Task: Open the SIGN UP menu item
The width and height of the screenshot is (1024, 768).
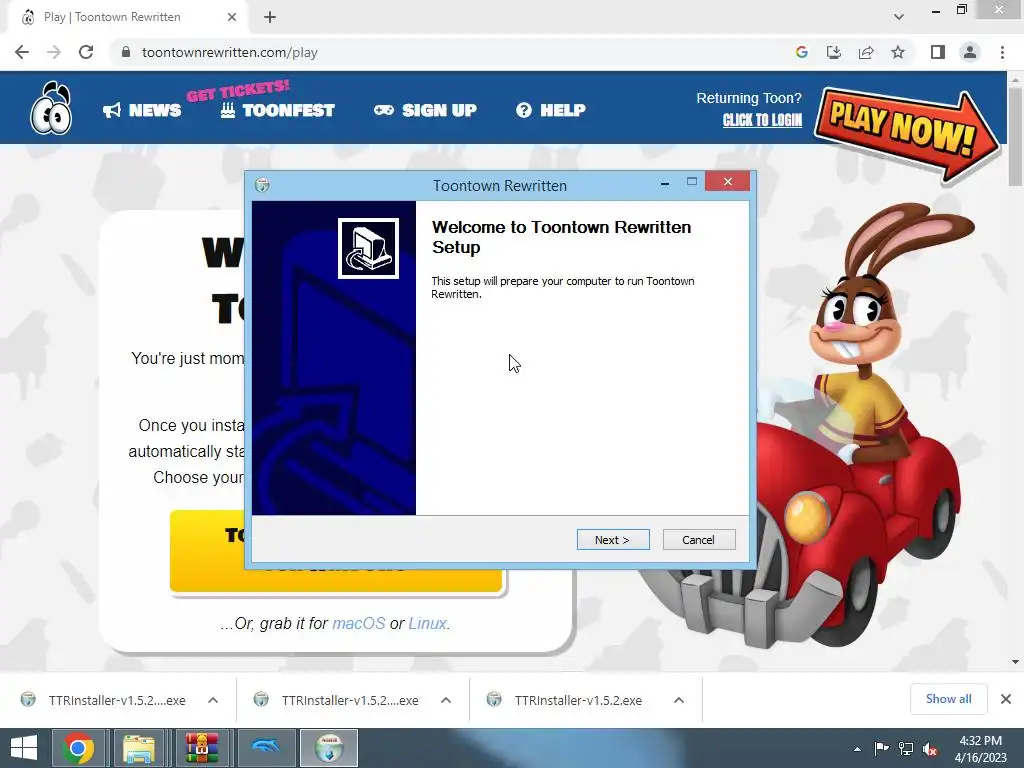Action: (425, 110)
